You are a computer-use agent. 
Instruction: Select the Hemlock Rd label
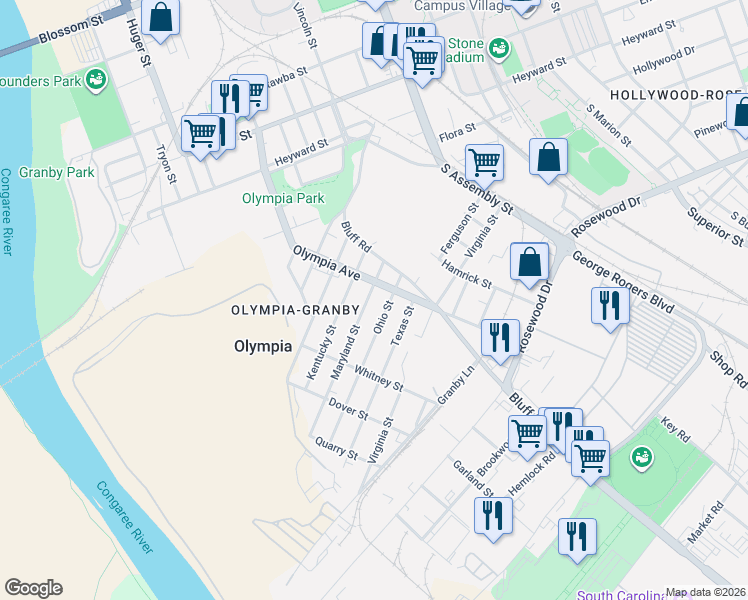click(x=532, y=473)
